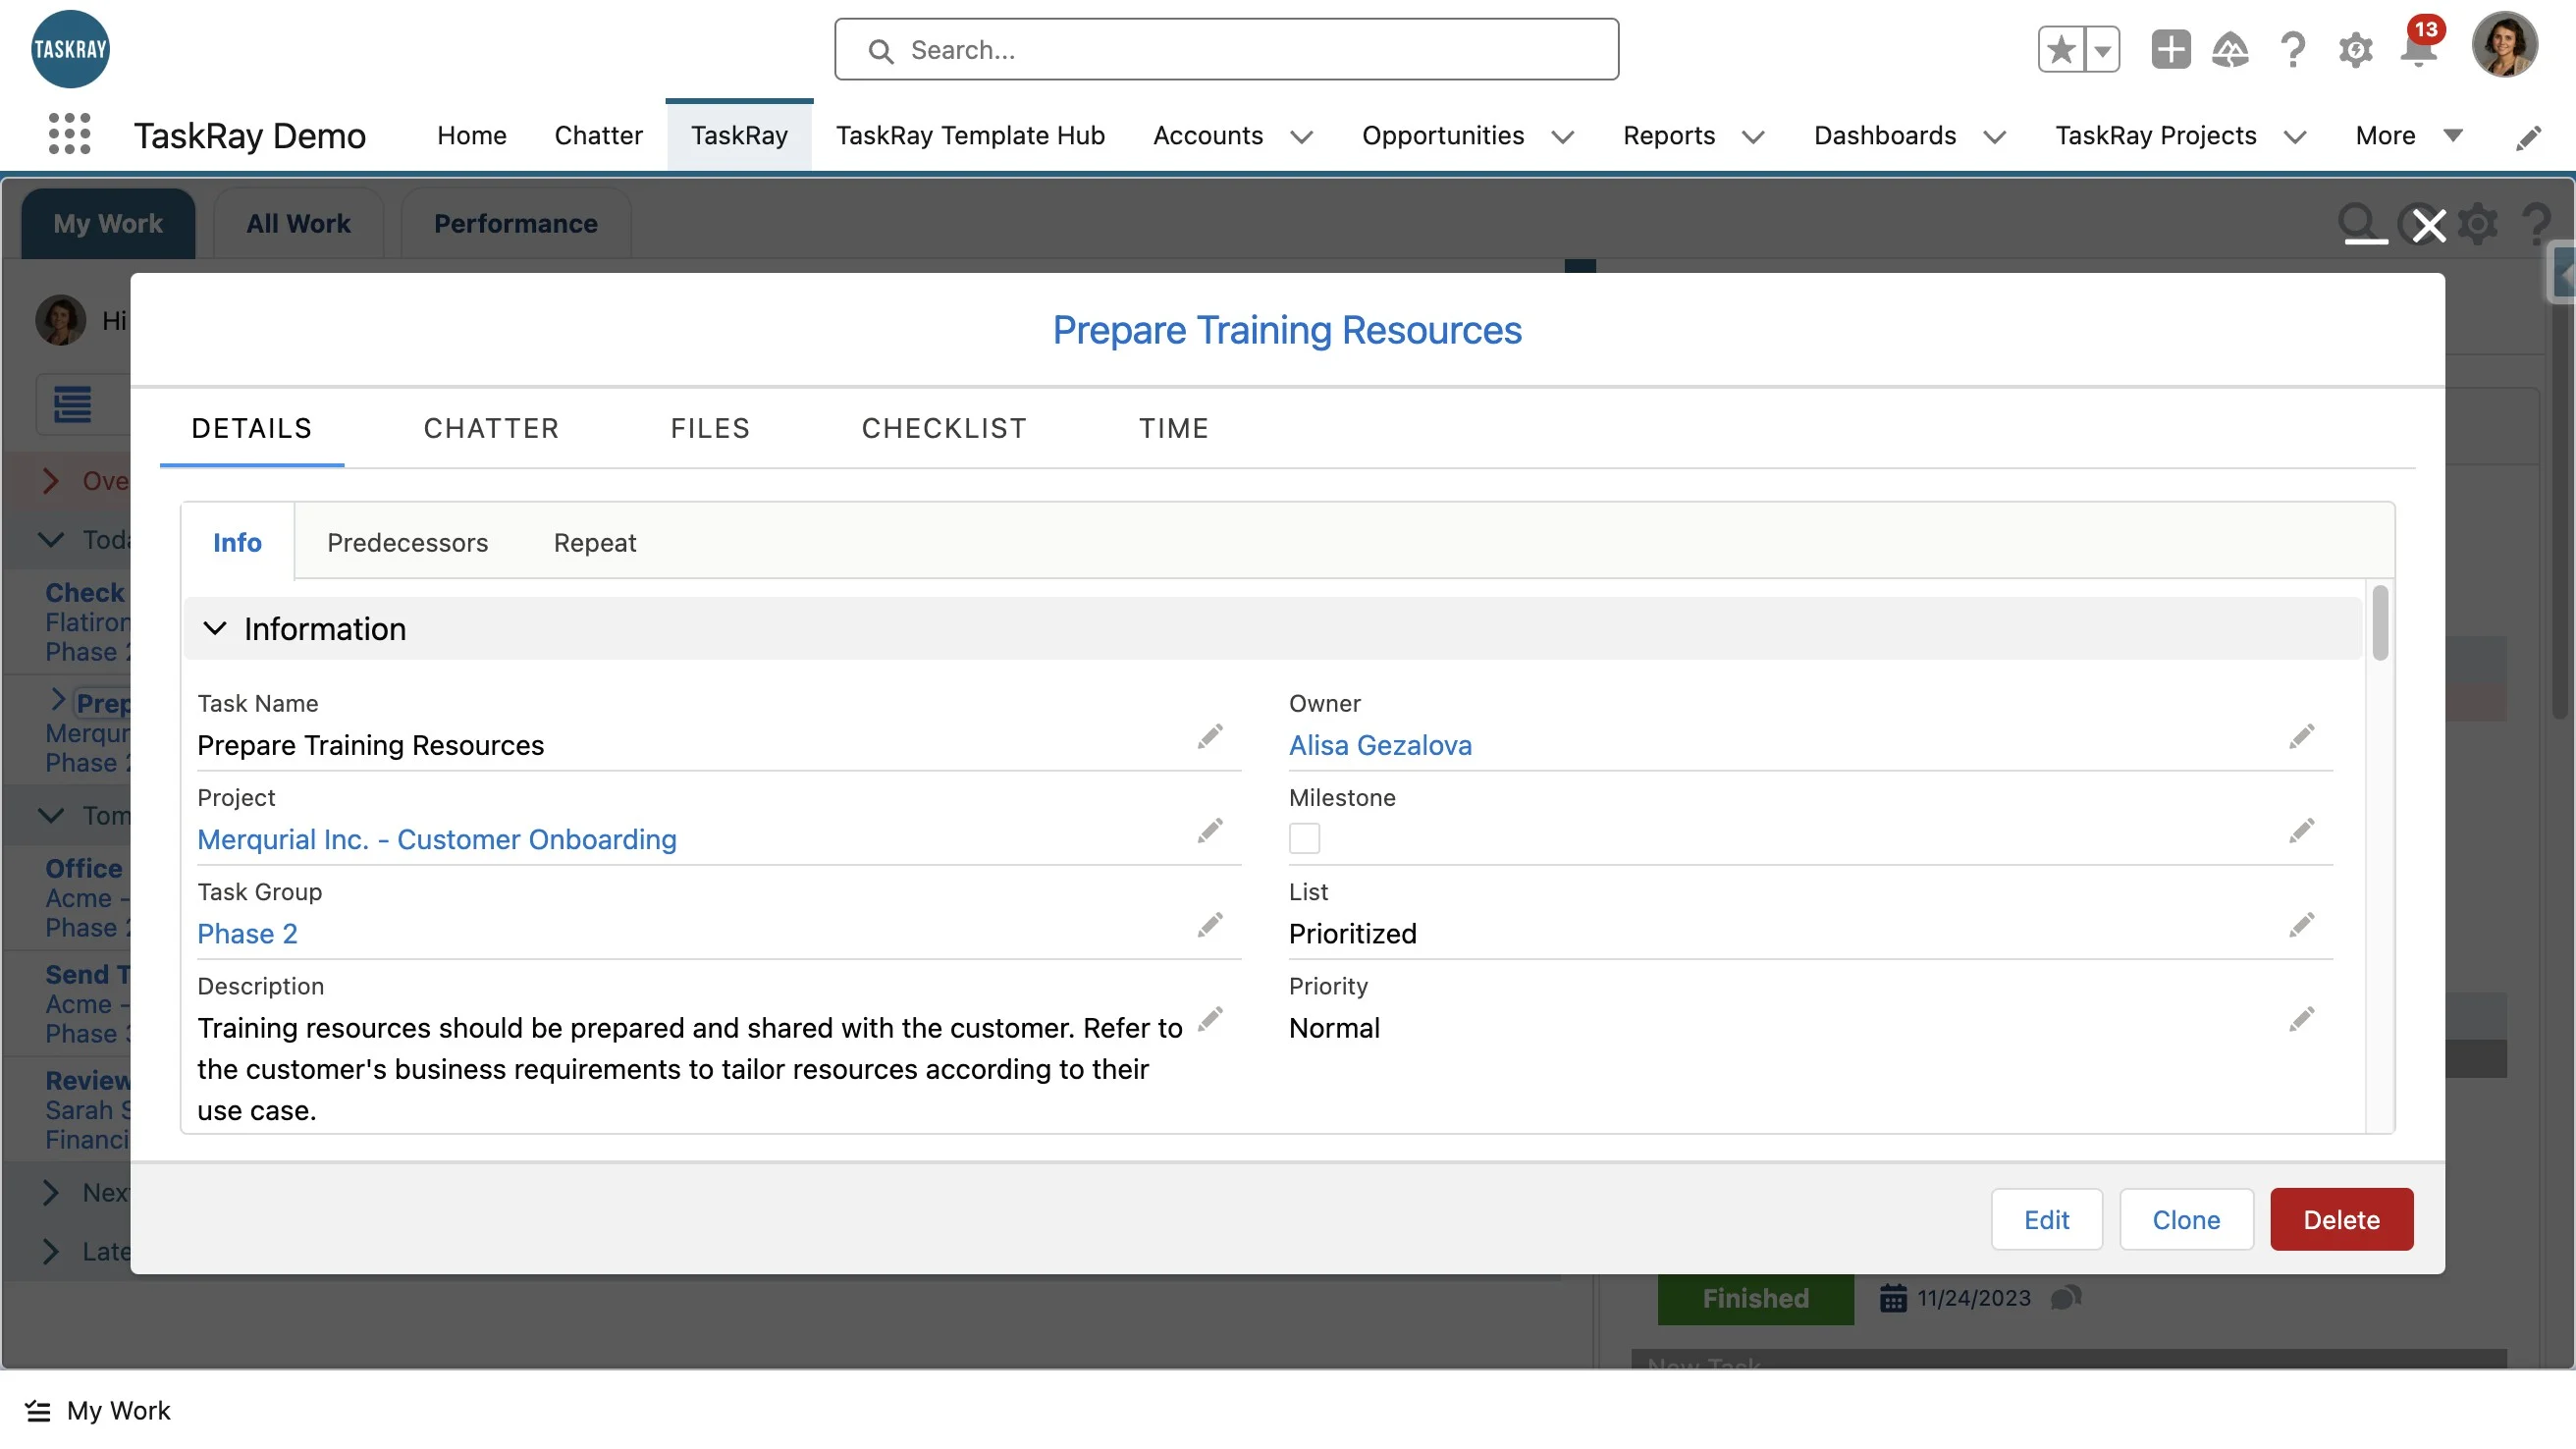Viewport: 2576px width, 1449px height.
Task: Open the favorites list dropdown arrow
Action: tap(2102, 50)
